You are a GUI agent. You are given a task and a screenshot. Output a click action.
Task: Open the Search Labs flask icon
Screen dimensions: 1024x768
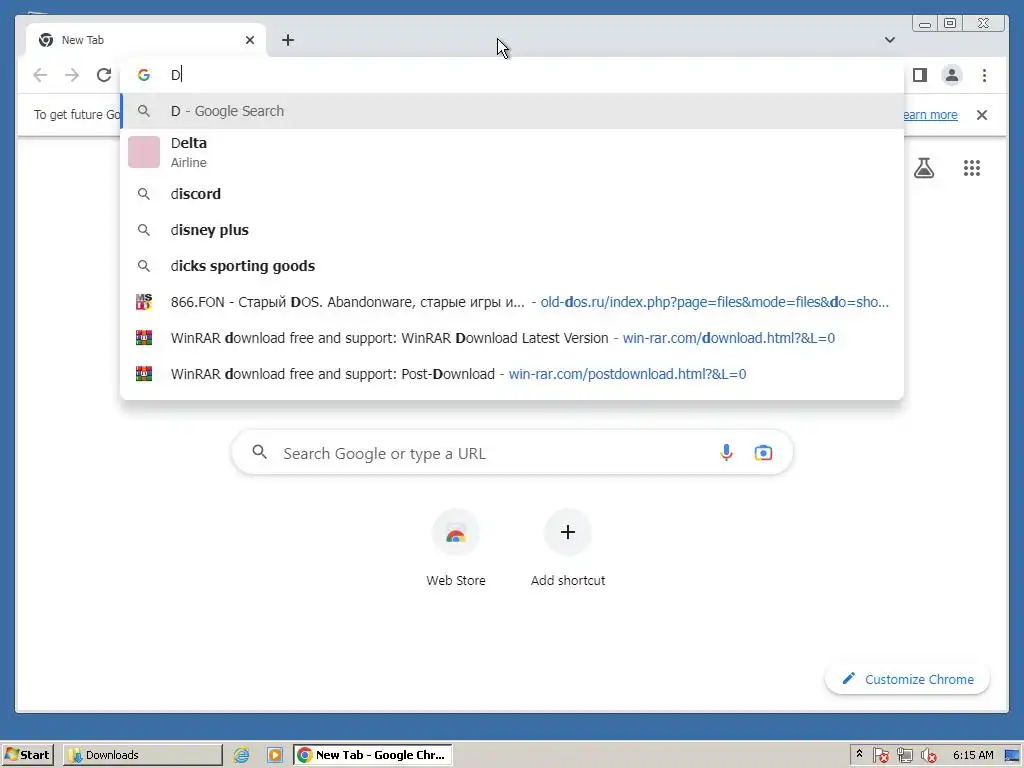[923, 168]
